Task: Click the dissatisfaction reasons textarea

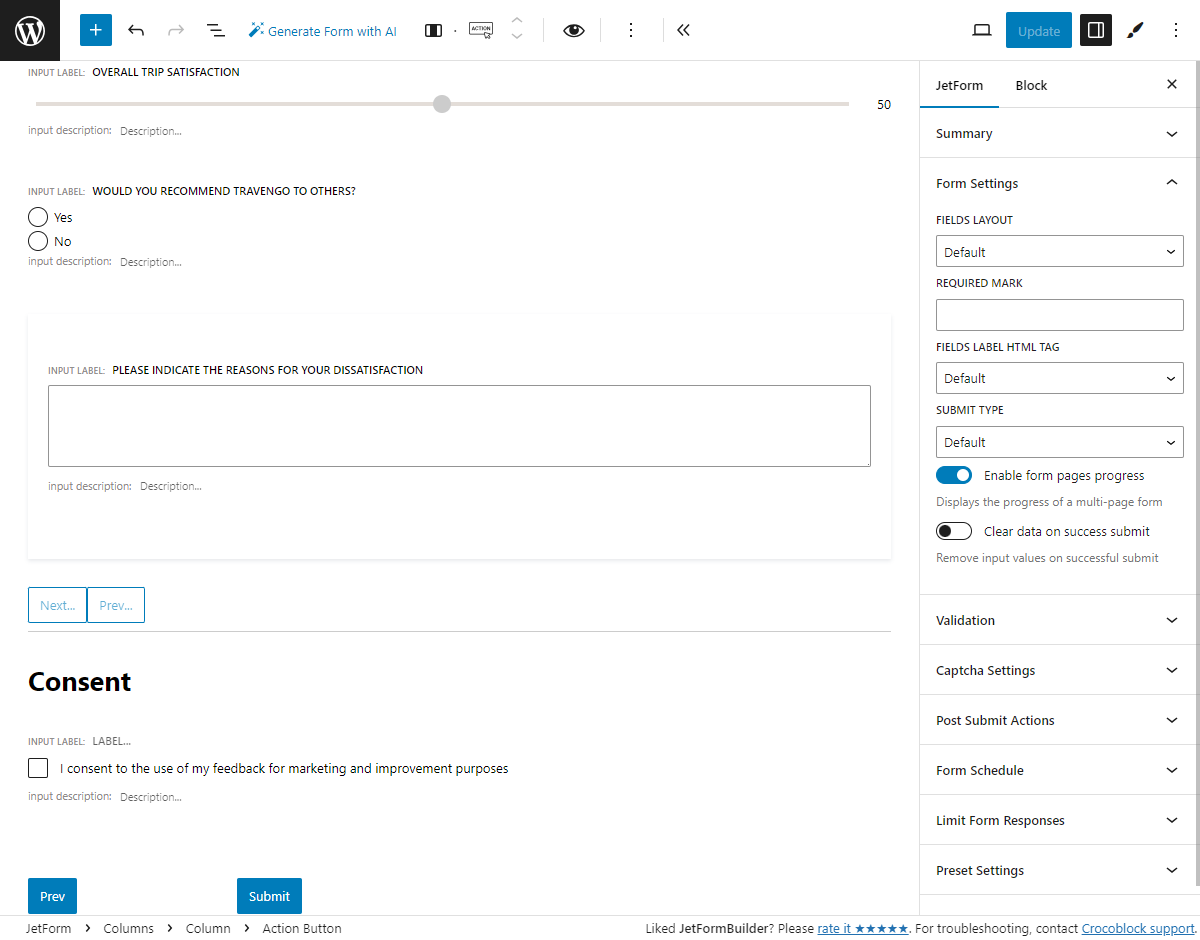Action: coord(459,426)
